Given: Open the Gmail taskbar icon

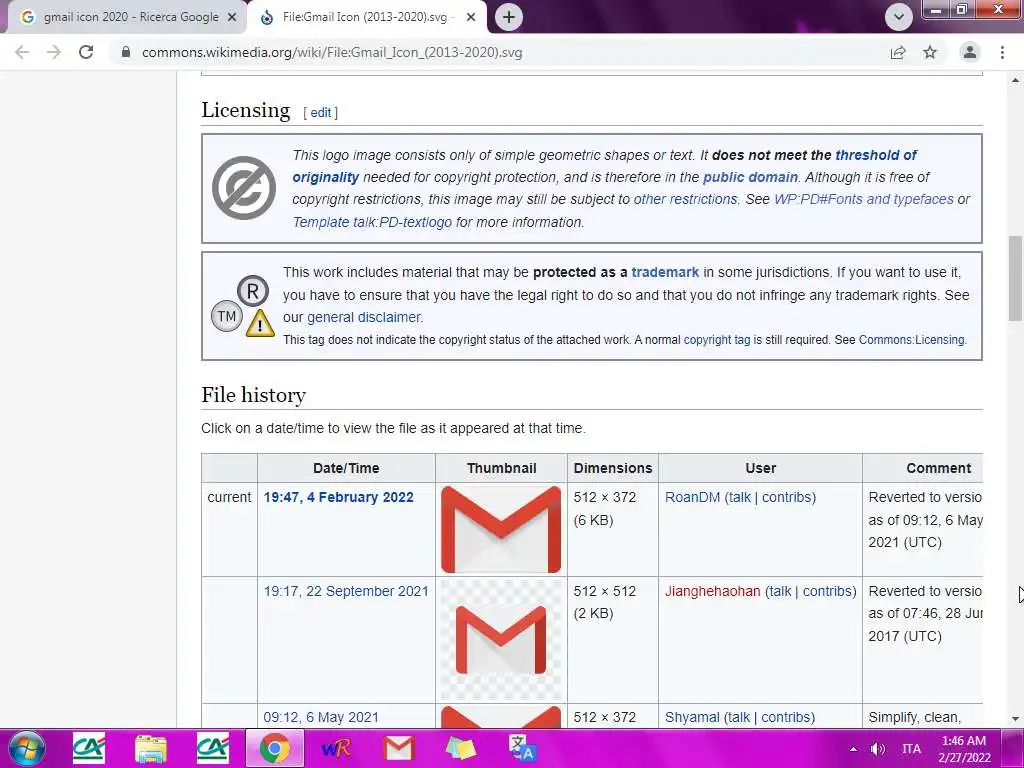Looking at the screenshot, I should (x=398, y=748).
